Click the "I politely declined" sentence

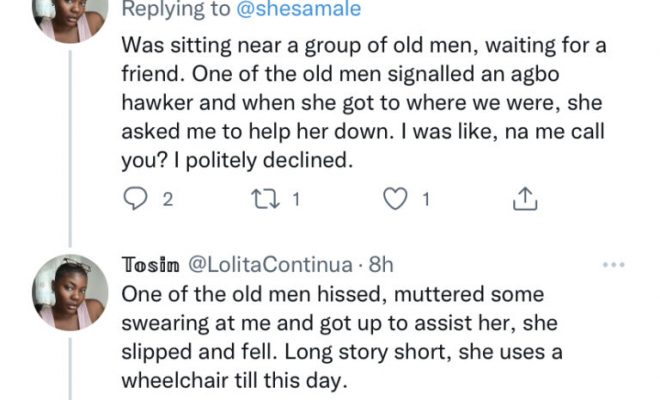pyautogui.click(x=293, y=160)
